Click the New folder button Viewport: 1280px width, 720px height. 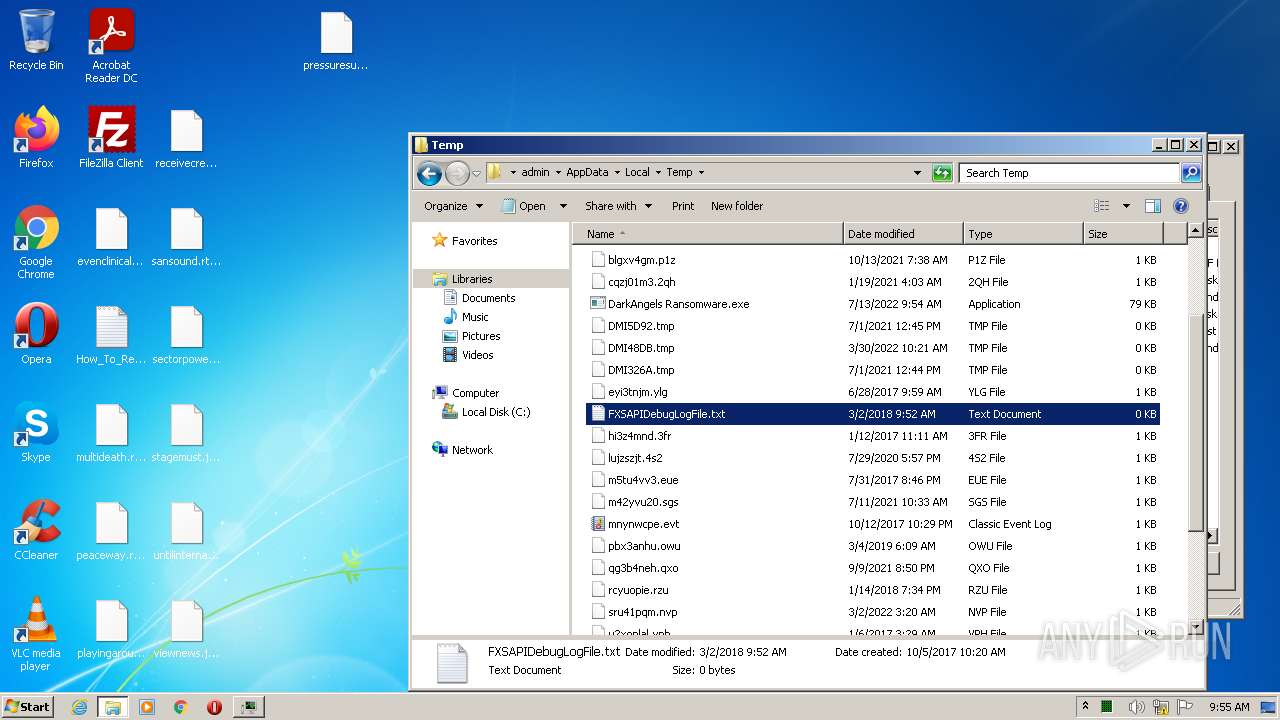tap(737, 206)
